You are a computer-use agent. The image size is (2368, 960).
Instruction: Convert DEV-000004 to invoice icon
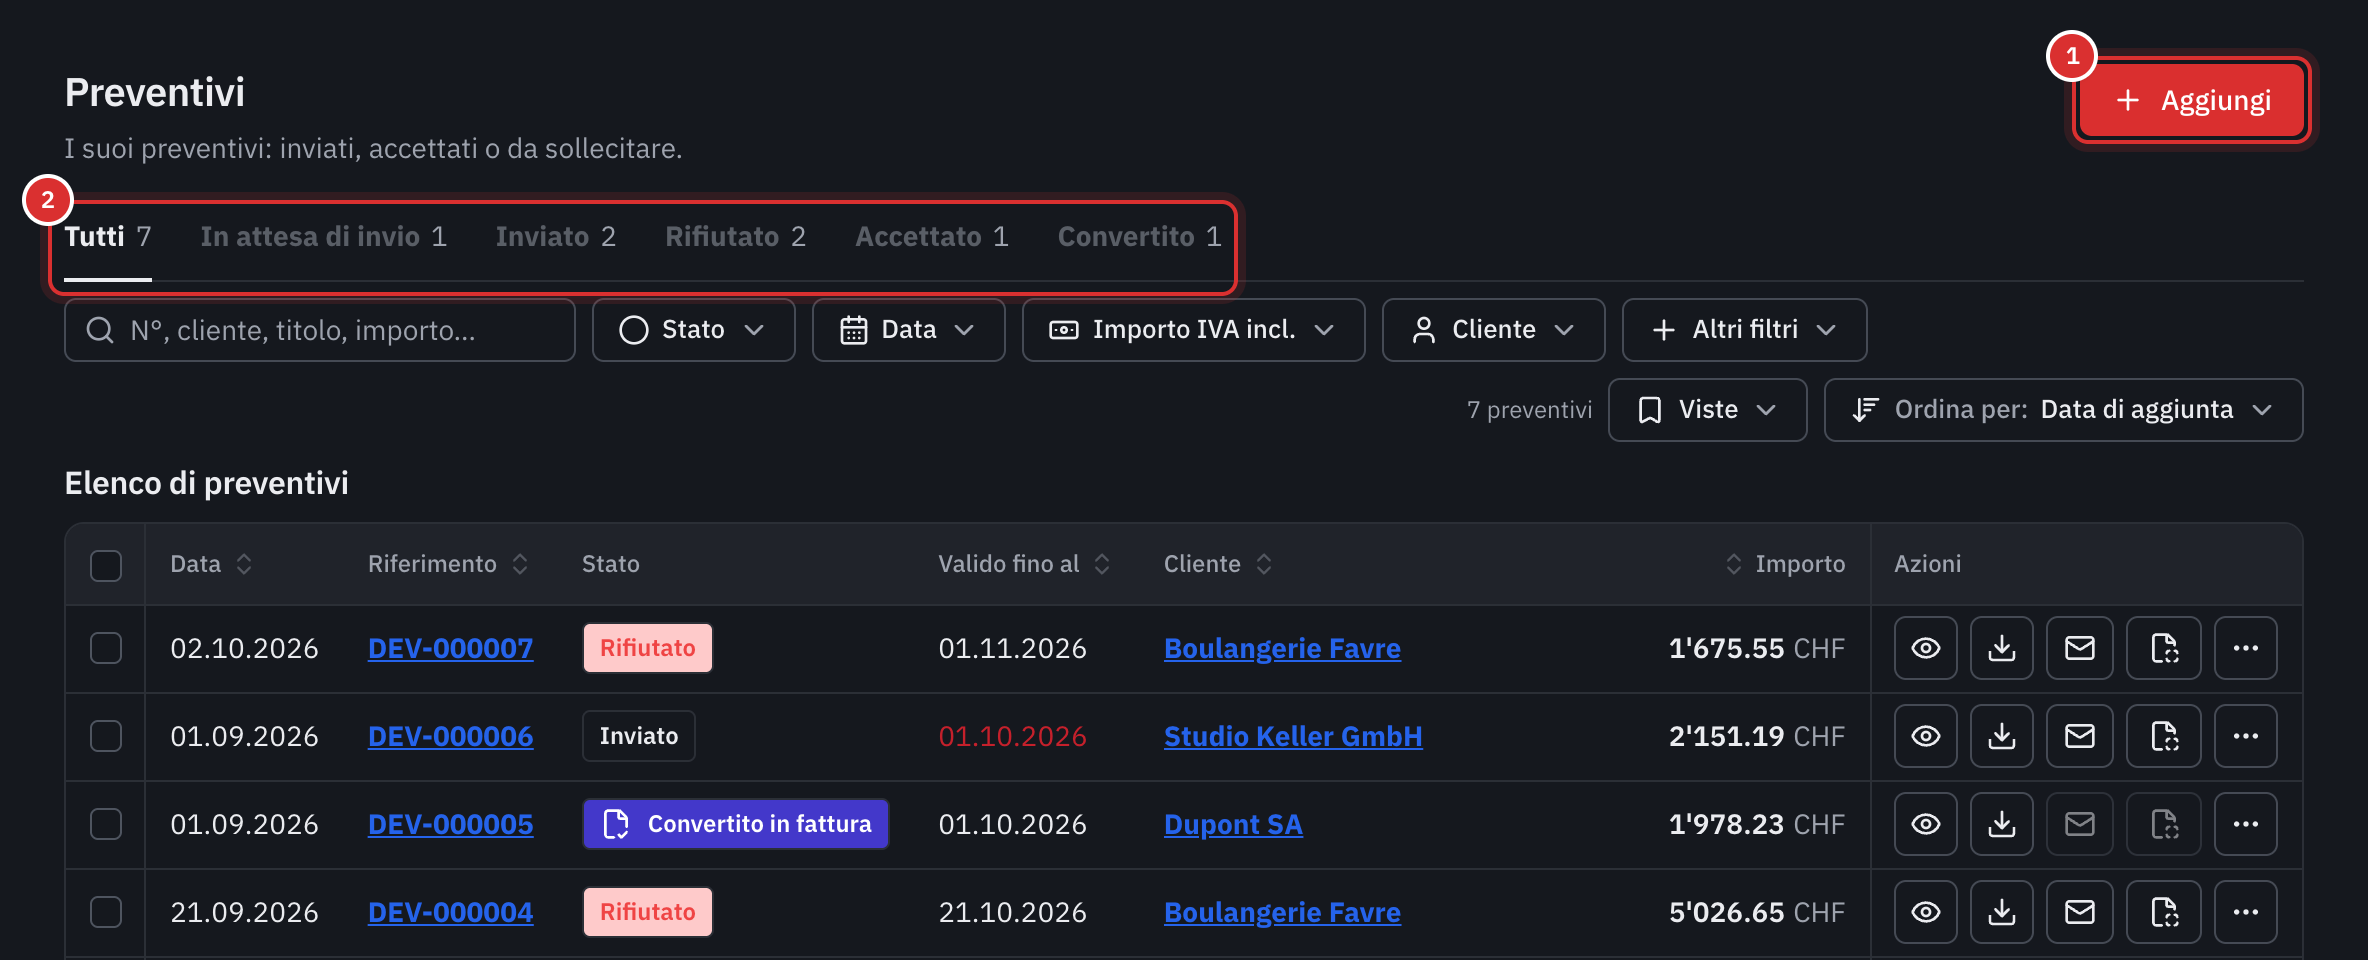(2163, 912)
